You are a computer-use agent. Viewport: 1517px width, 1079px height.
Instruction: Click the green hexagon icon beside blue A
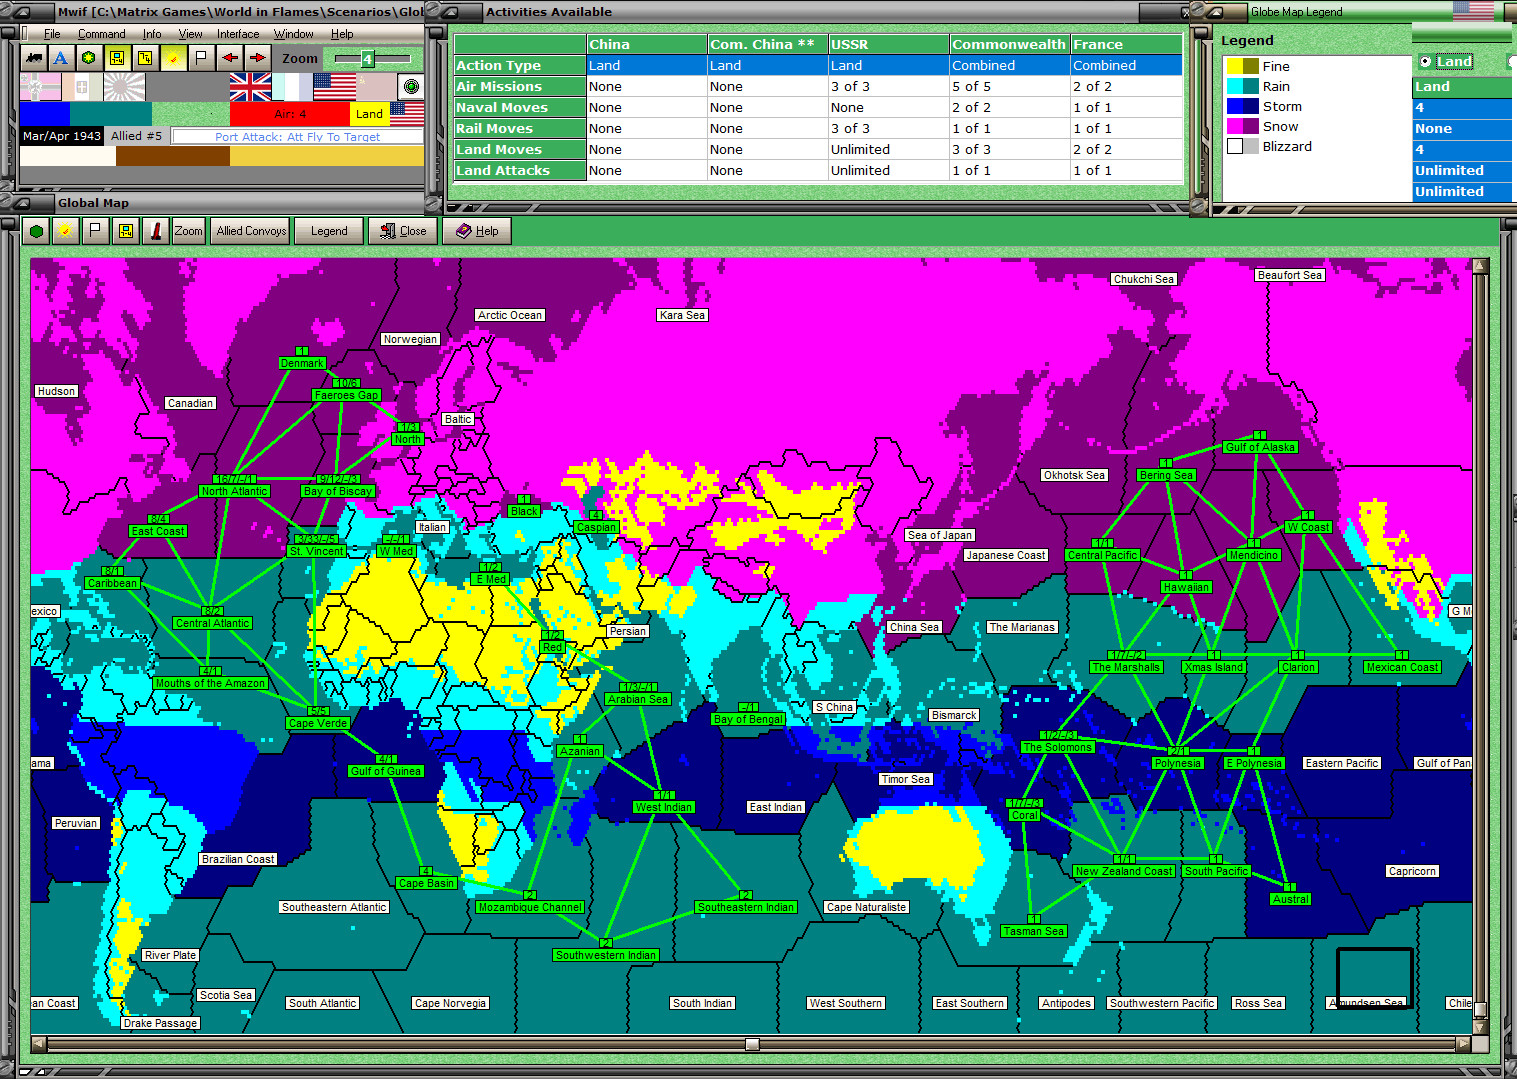[89, 58]
